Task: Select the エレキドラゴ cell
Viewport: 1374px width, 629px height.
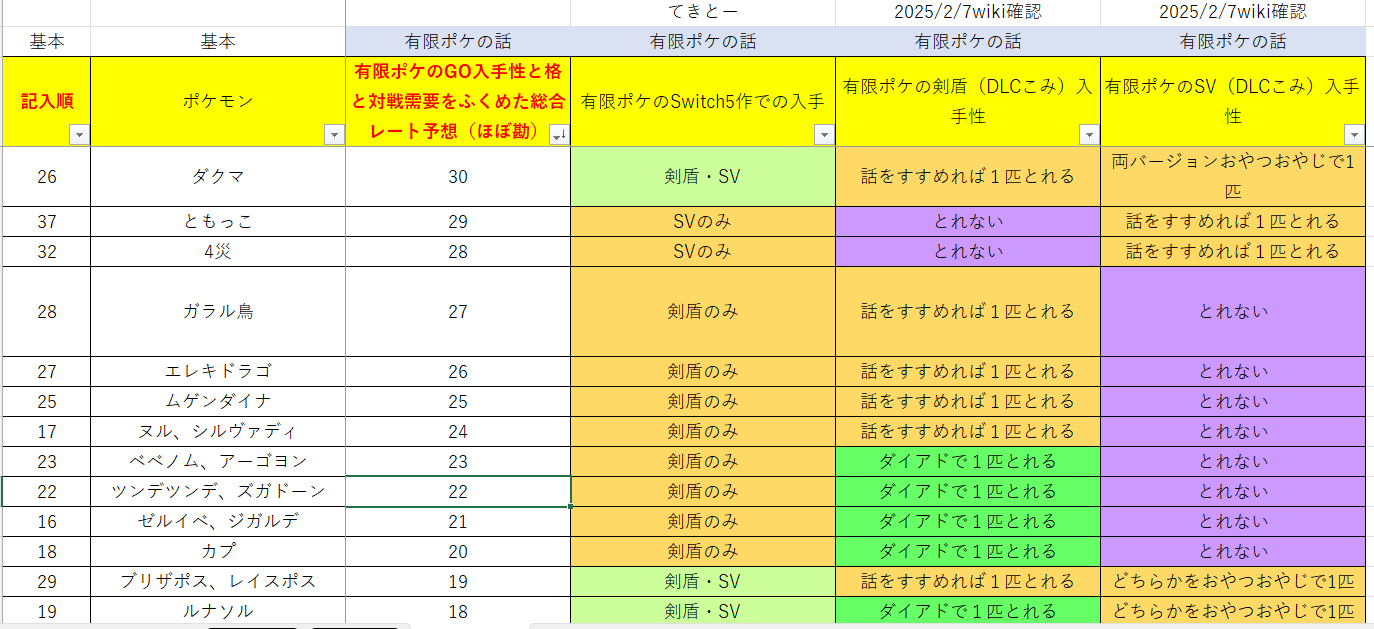Action: point(218,372)
